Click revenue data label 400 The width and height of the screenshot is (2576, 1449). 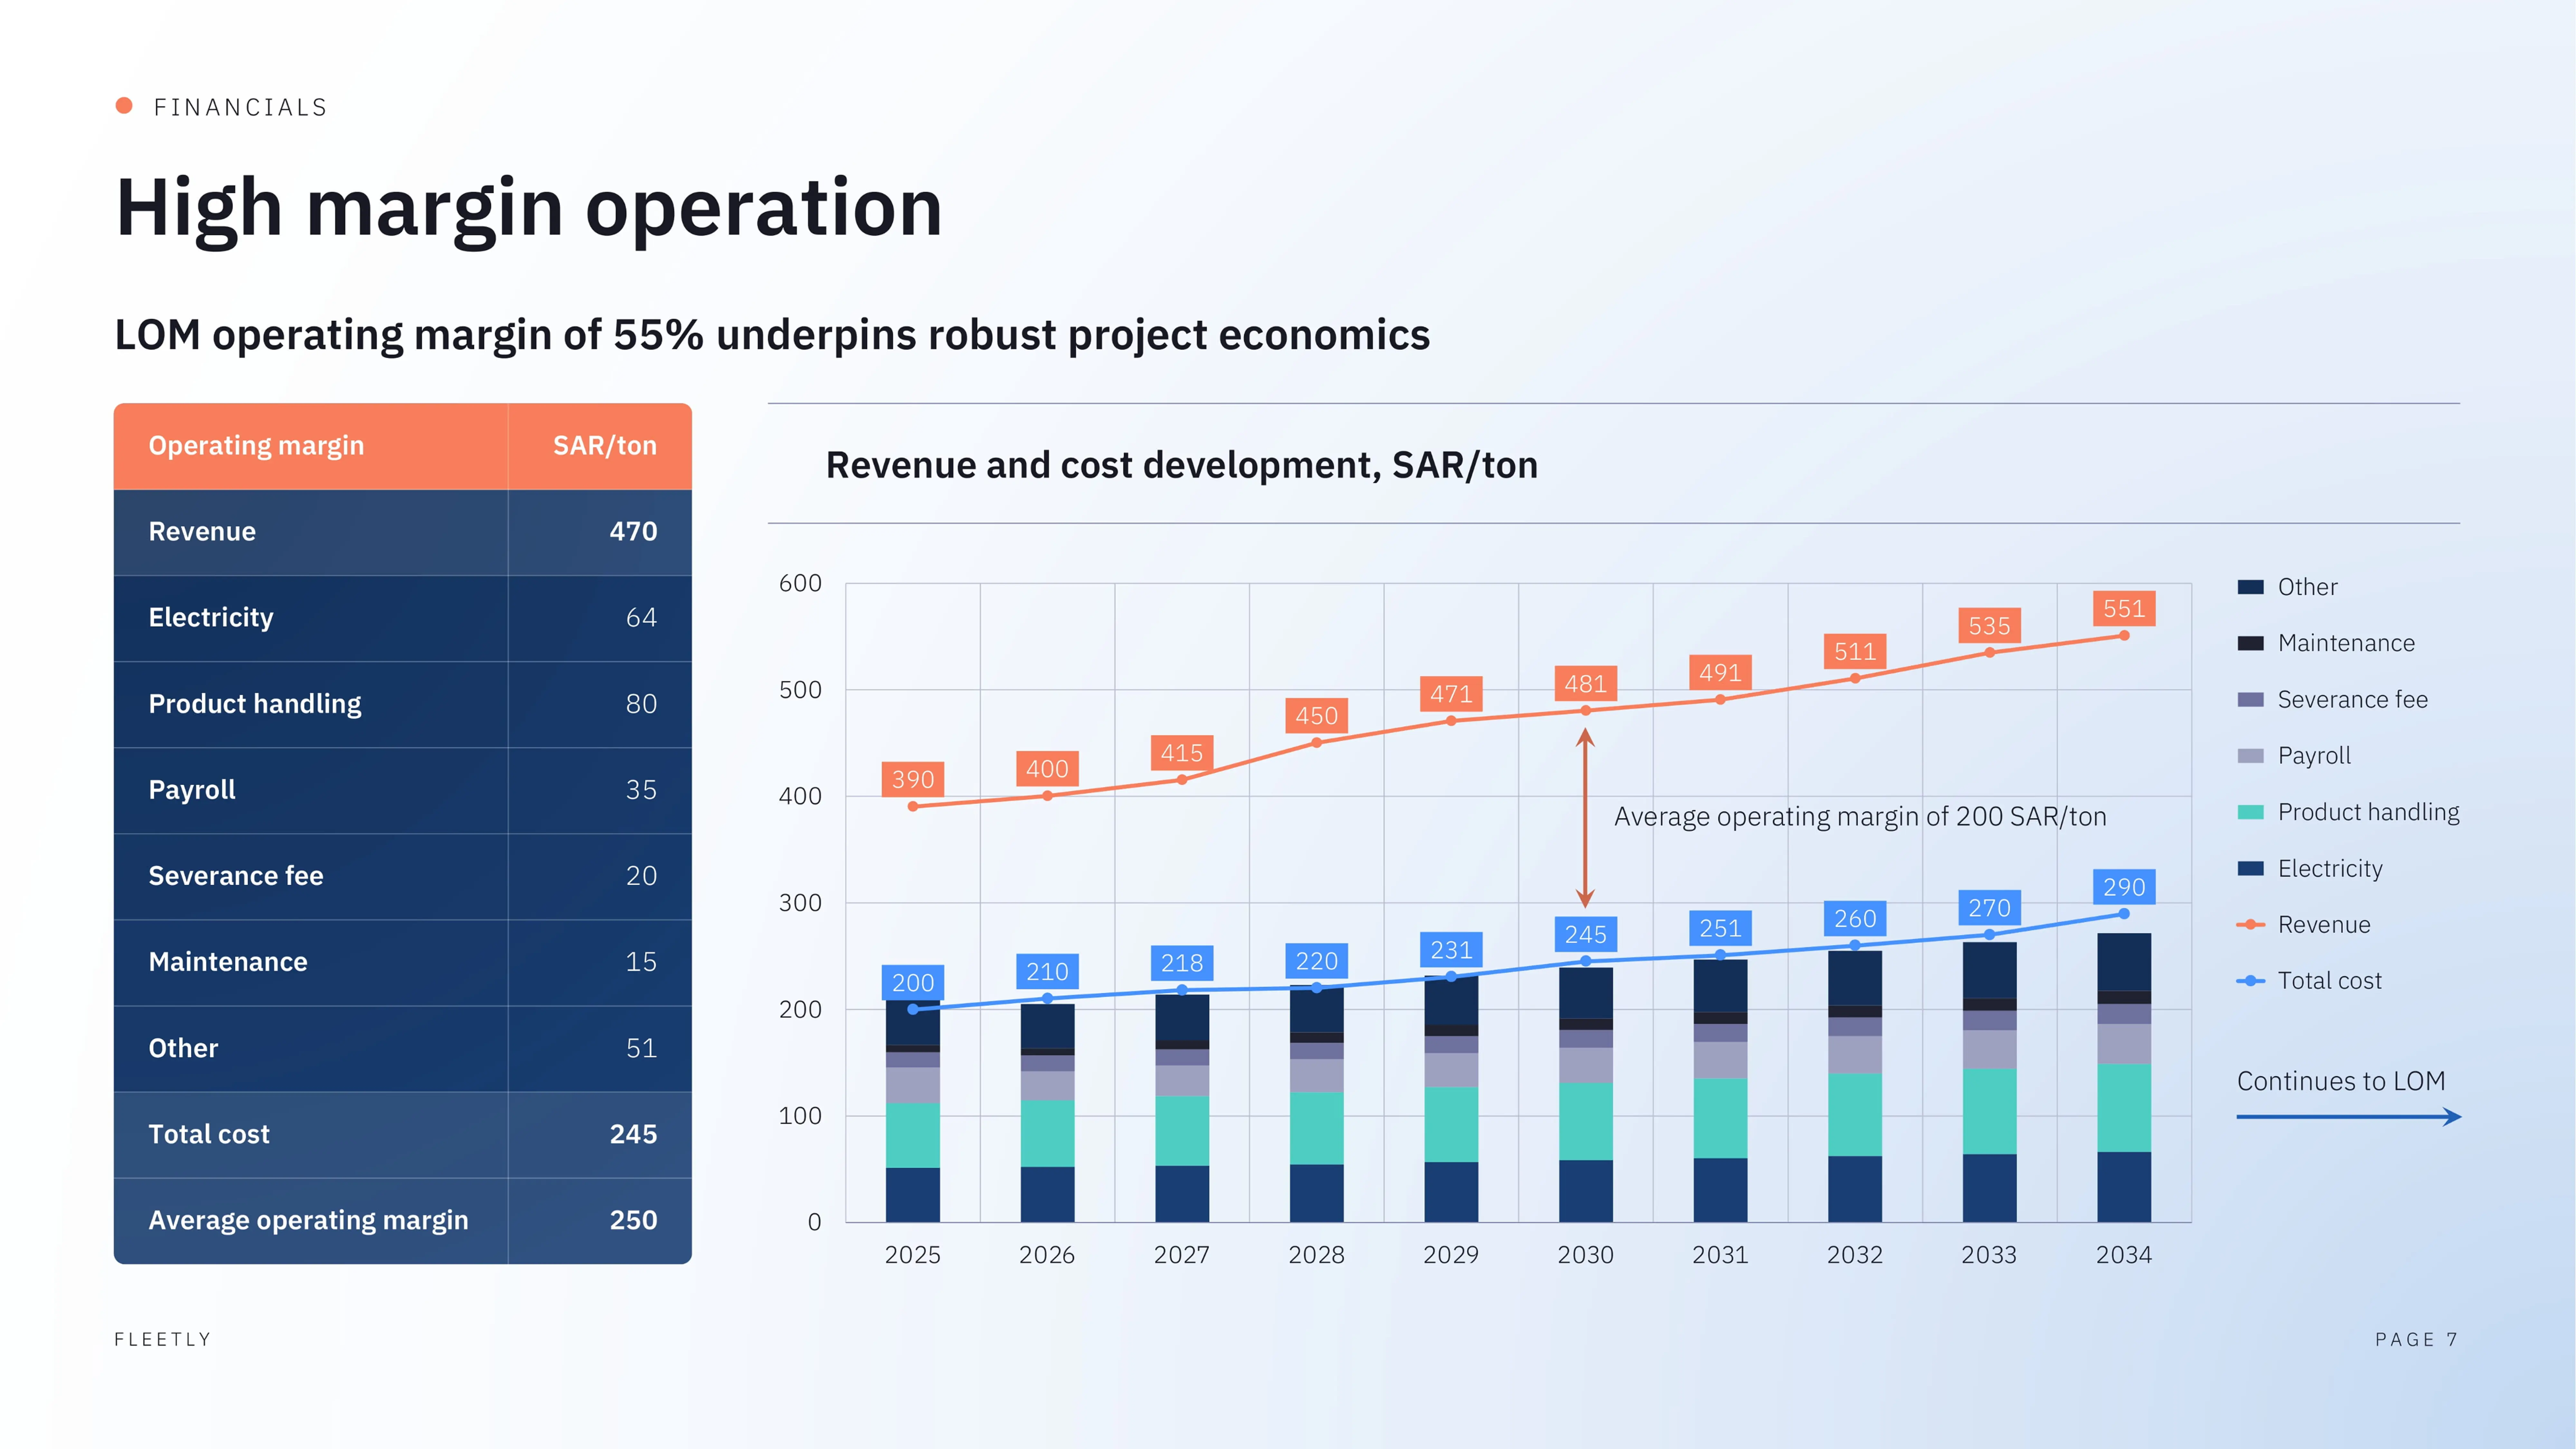click(x=1047, y=769)
